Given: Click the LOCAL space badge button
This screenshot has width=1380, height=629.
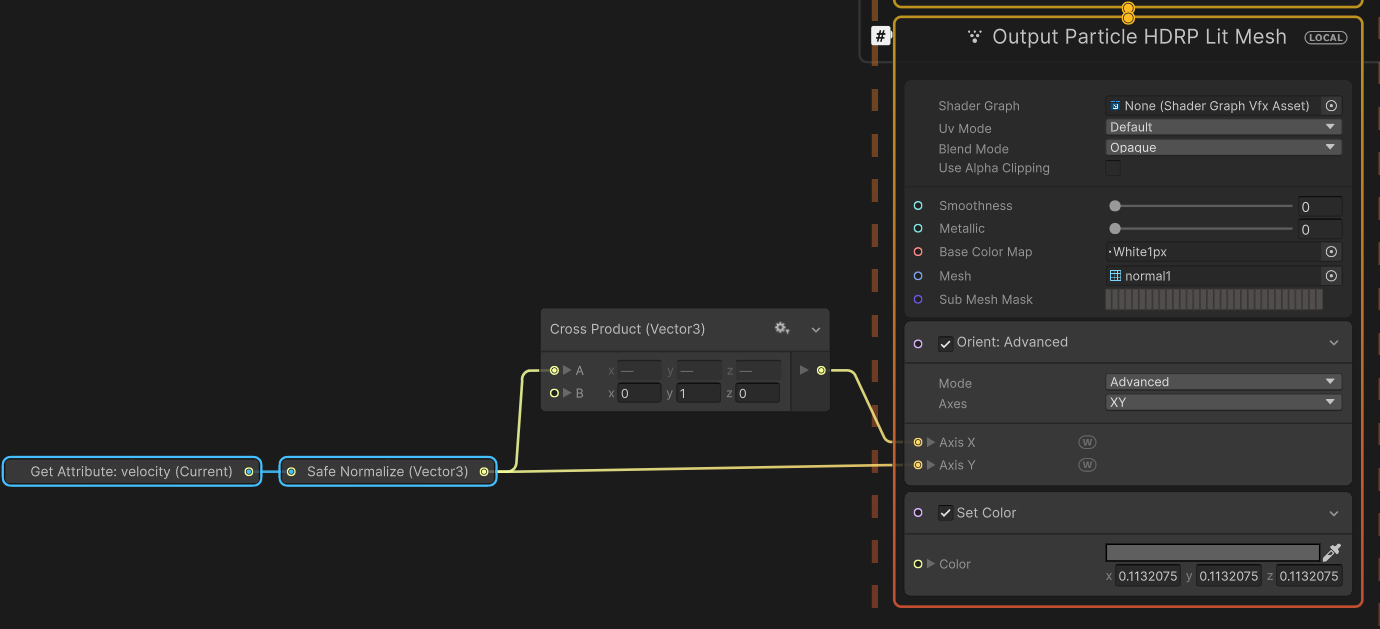Looking at the screenshot, I should (1325, 38).
